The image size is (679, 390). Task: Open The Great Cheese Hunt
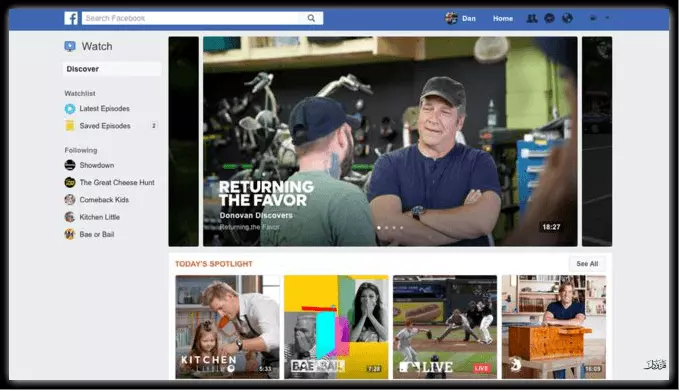pos(117,183)
